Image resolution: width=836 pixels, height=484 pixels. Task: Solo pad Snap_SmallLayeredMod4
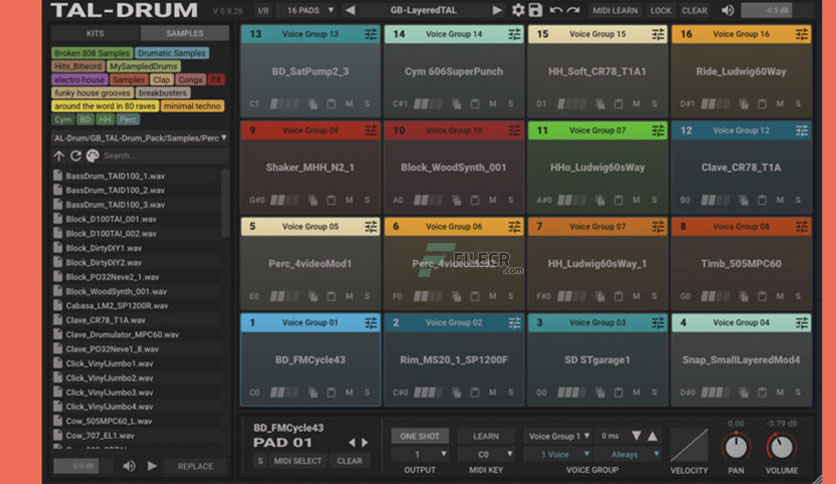click(x=798, y=392)
